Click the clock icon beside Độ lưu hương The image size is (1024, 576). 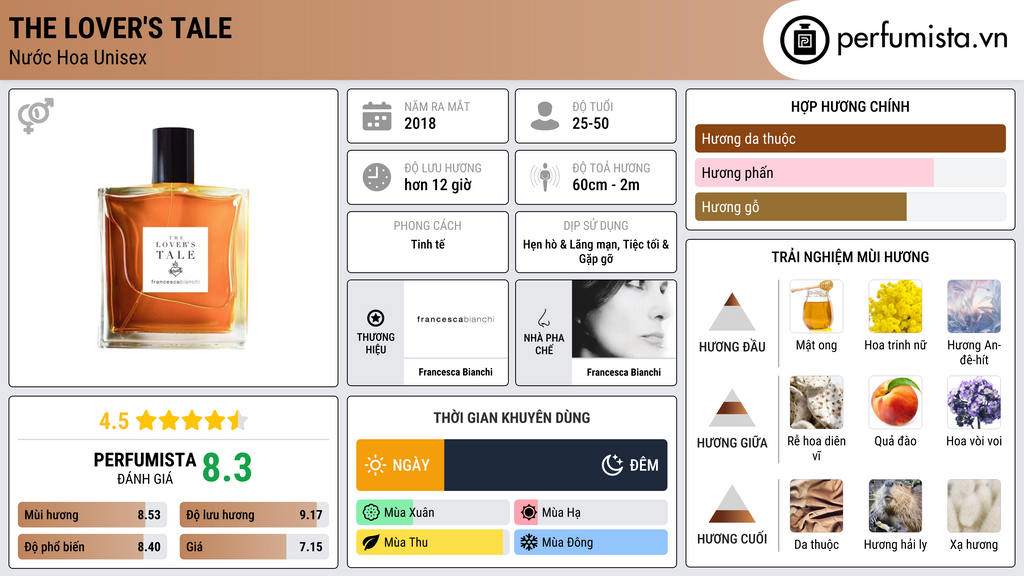click(377, 177)
